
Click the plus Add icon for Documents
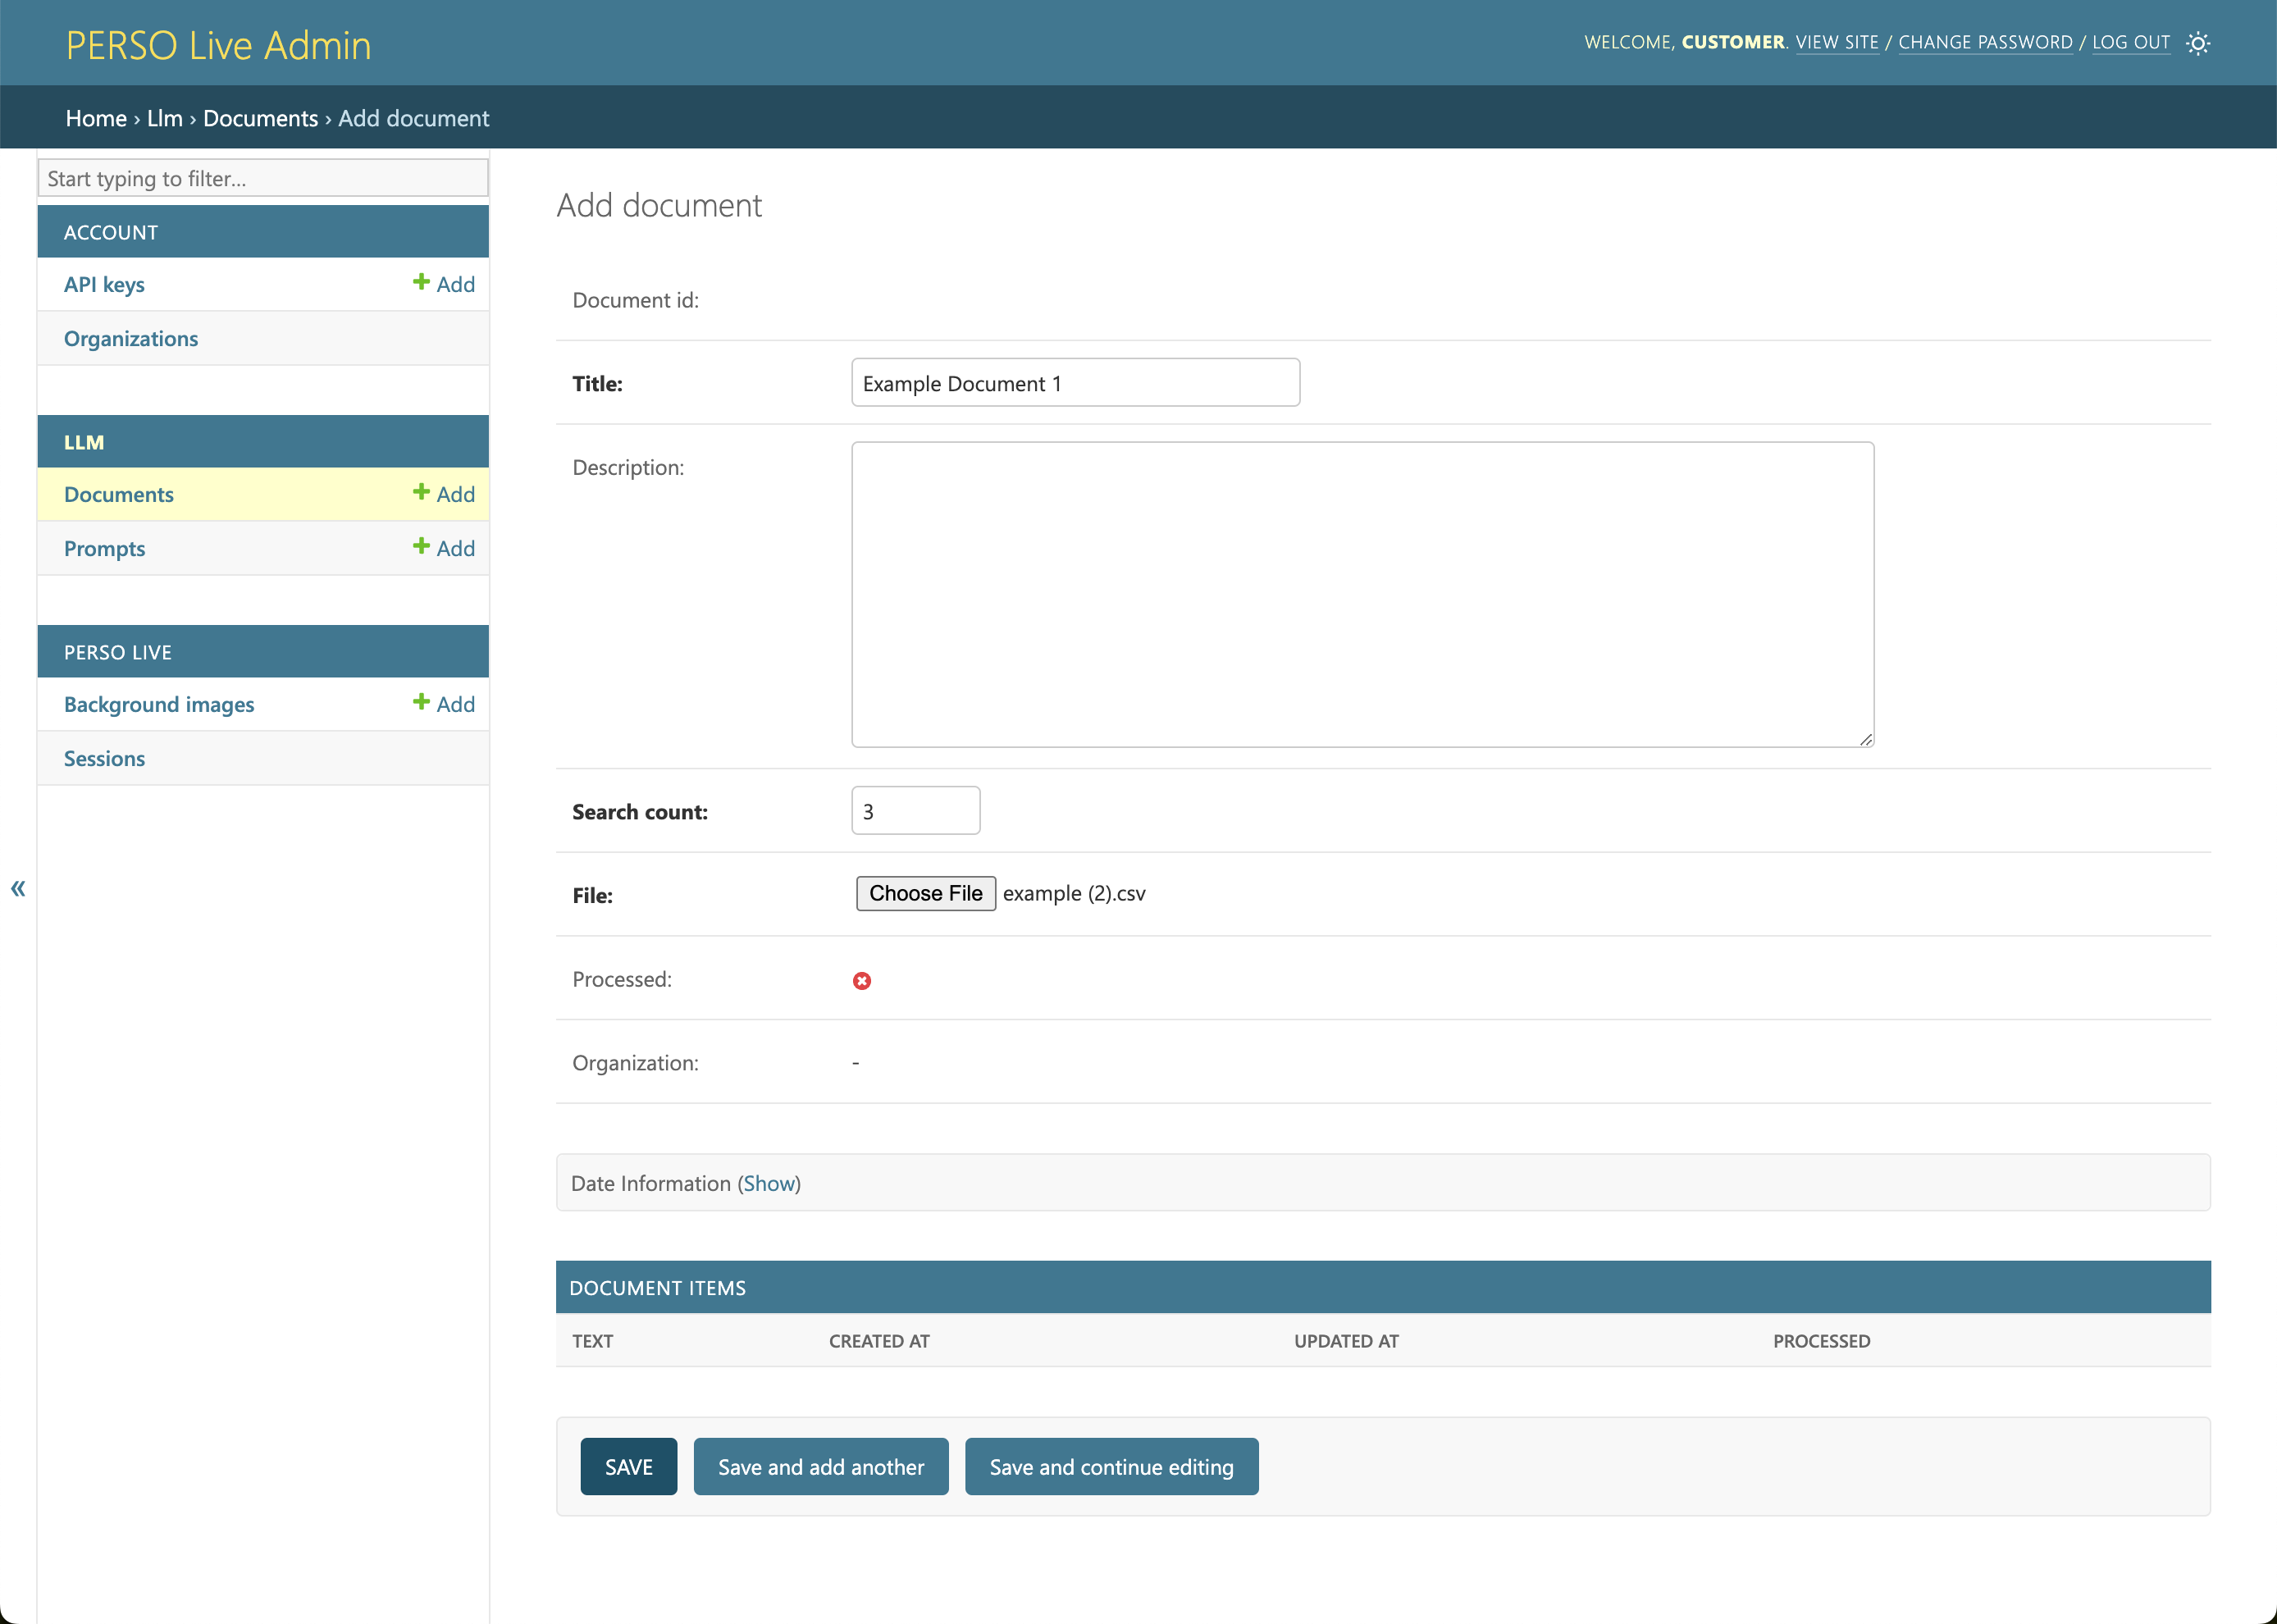tap(443, 494)
